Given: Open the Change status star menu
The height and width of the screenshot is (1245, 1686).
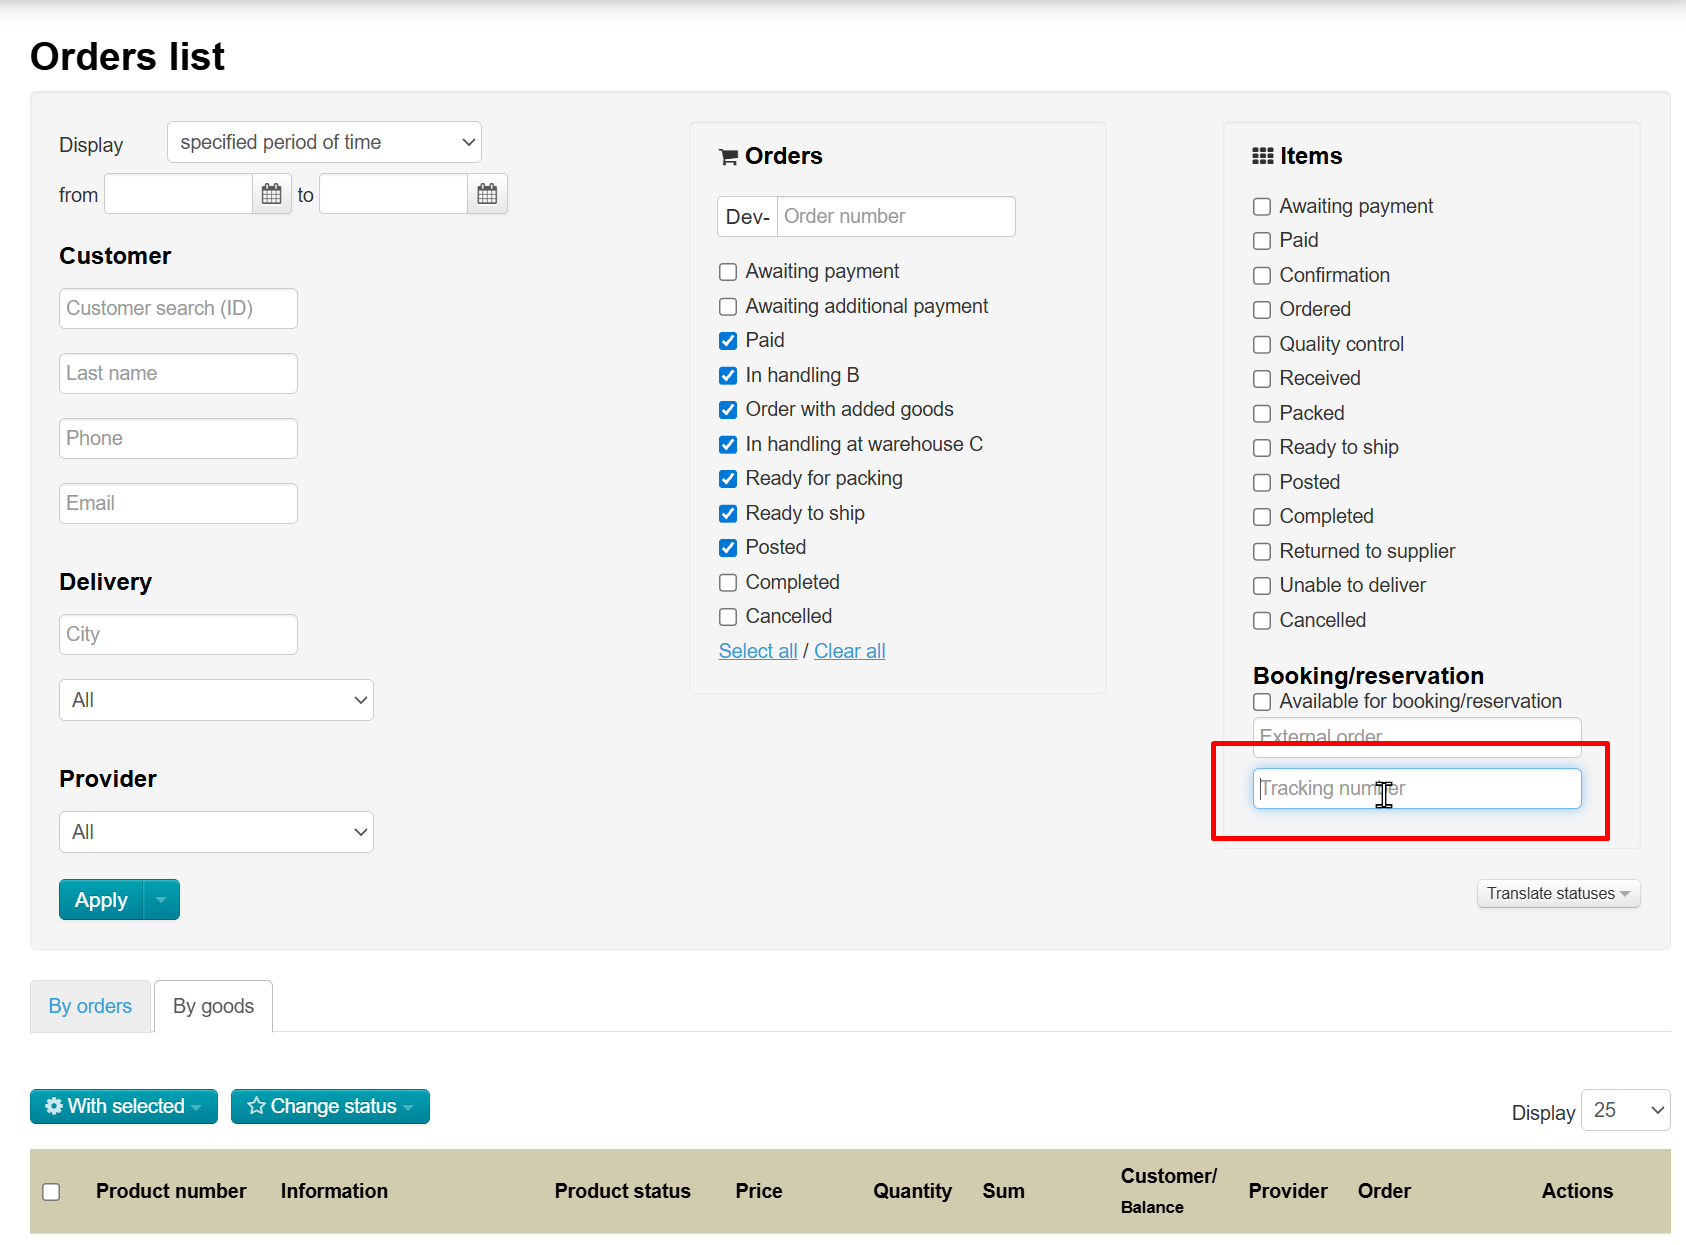Looking at the screenshot, I should coord(330,1106).
